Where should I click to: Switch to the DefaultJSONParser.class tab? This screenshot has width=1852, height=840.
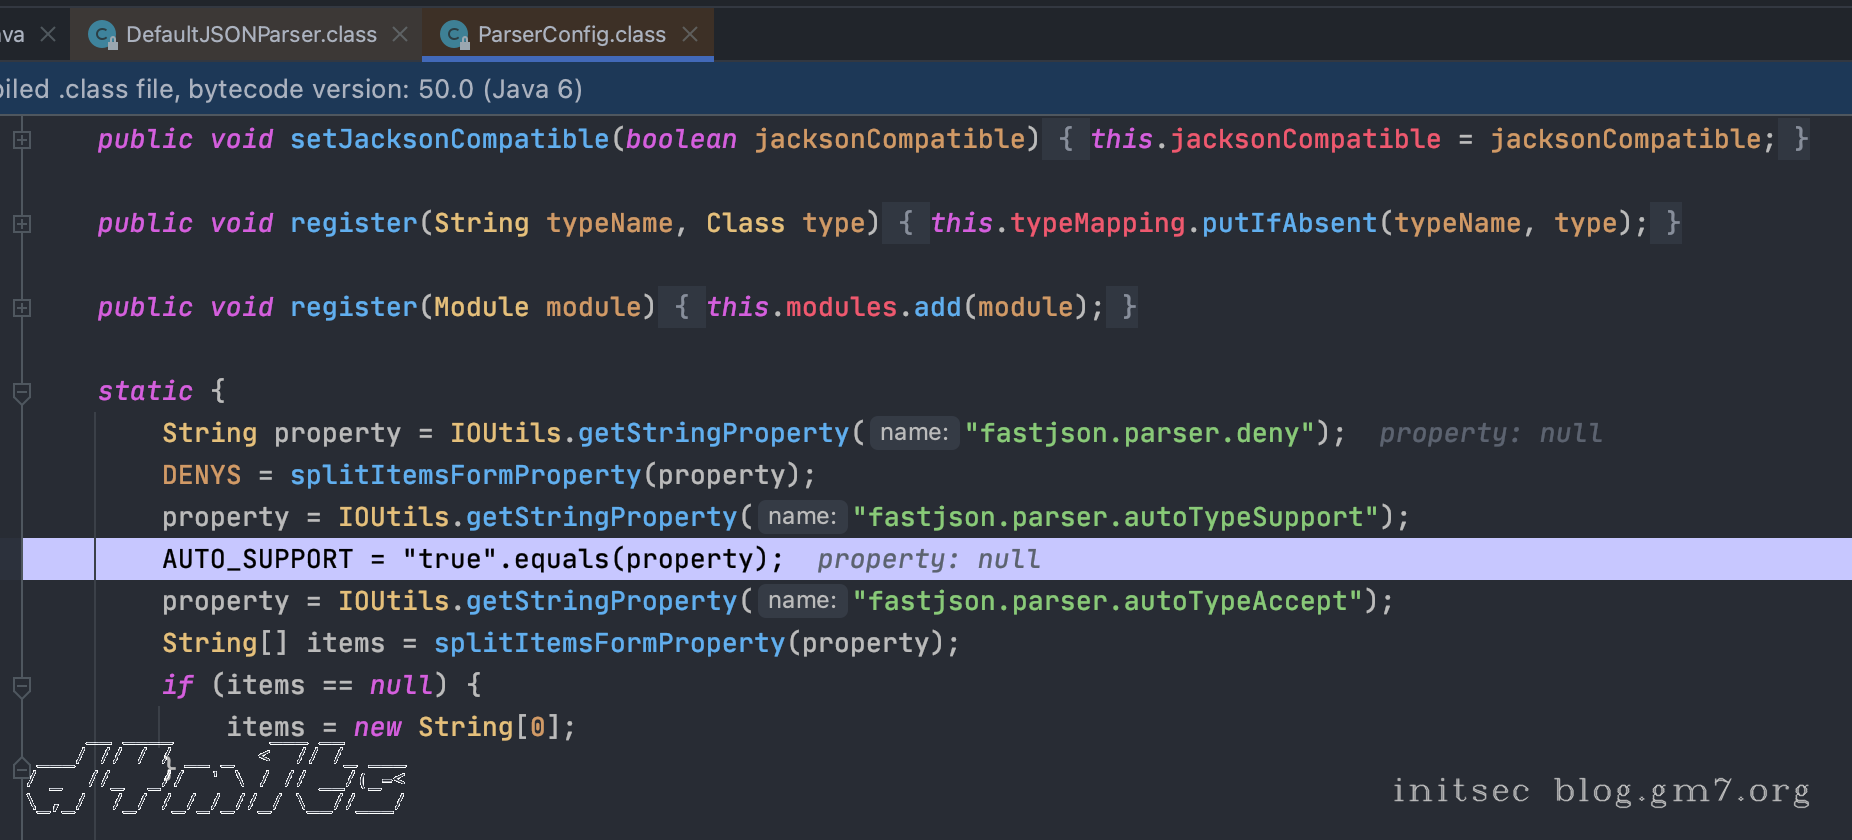(x=251, y=35)
